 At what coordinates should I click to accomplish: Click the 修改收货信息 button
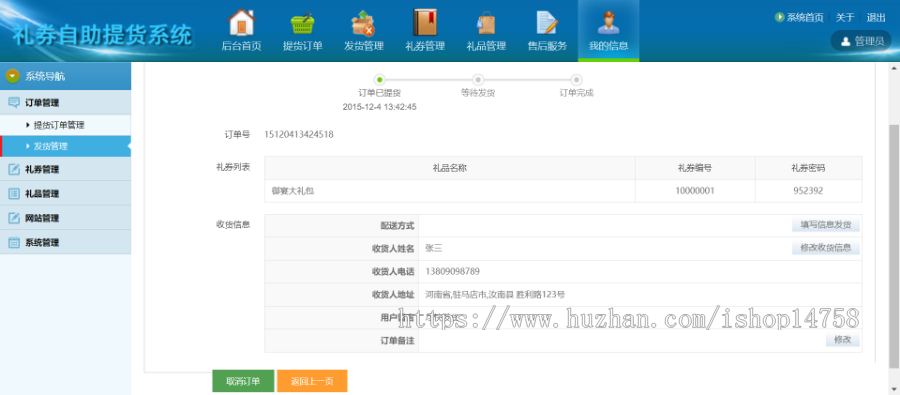coord(825,248)
